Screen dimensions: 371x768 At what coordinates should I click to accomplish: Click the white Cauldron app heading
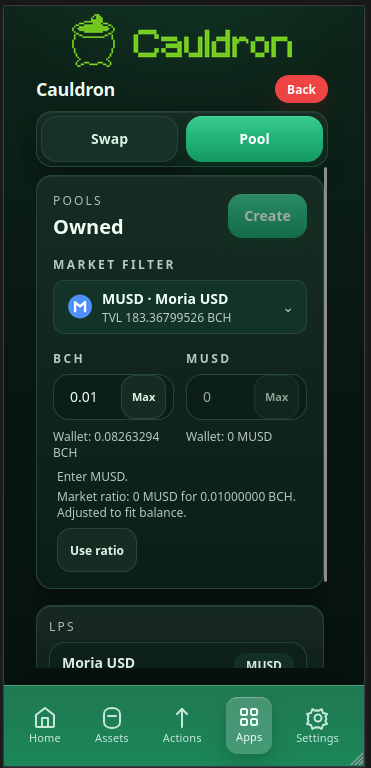pyautogui.click(x=75, y=90)
